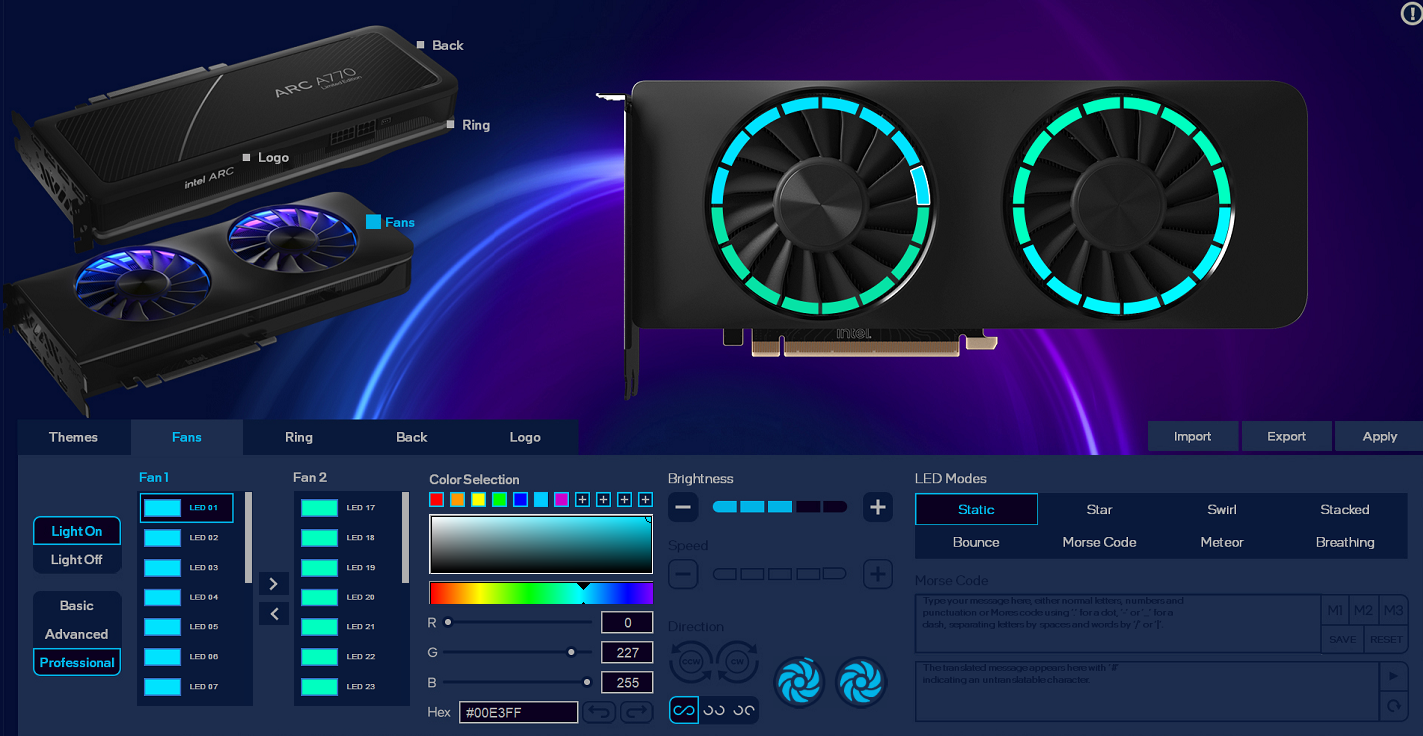Select the CCW direction icon
Image resolution: width=1423 pixels, height=736 pixels.
tap(690, 661)
